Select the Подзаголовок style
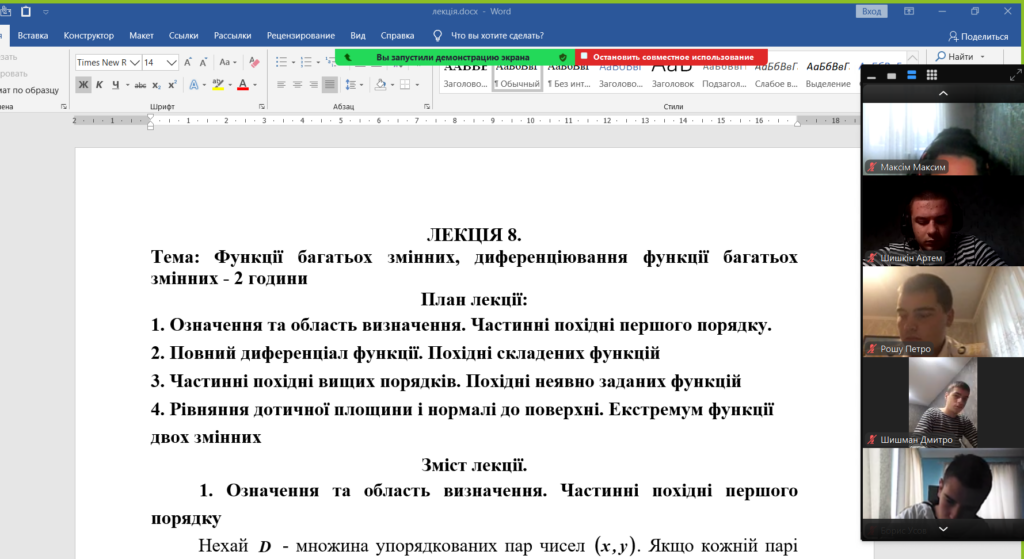Viewport: 1024px width, 559px height. pos(724,77)
